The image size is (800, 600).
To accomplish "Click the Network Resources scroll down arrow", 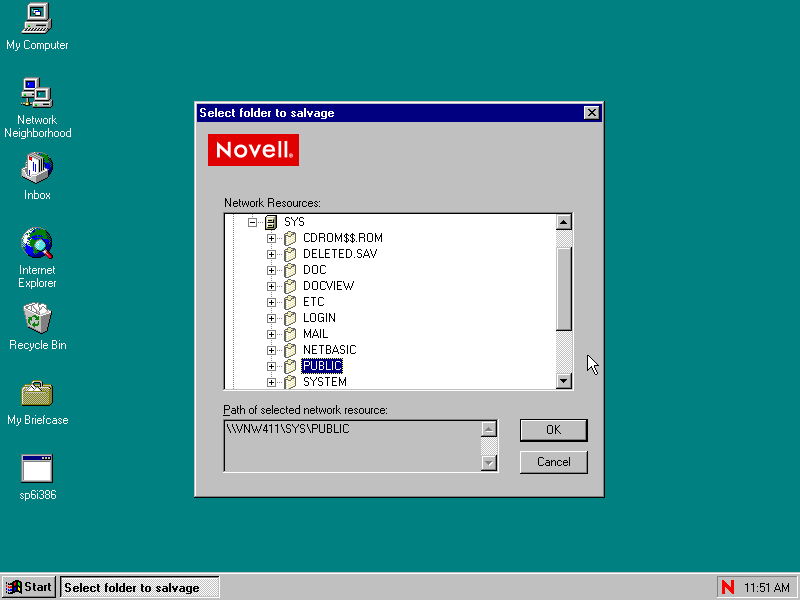I will (564, 381).
